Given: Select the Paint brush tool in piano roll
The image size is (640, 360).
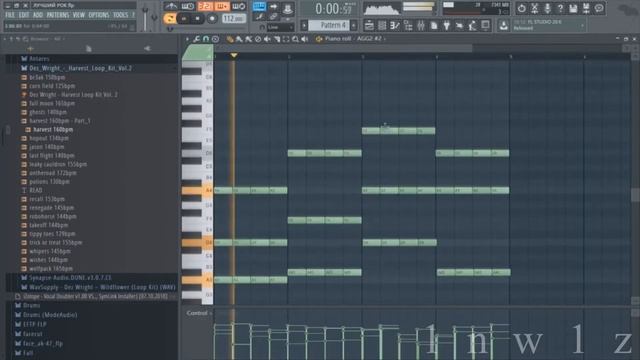Looking at the screenshot, I should pyautogui.click(x=239, y=39).
